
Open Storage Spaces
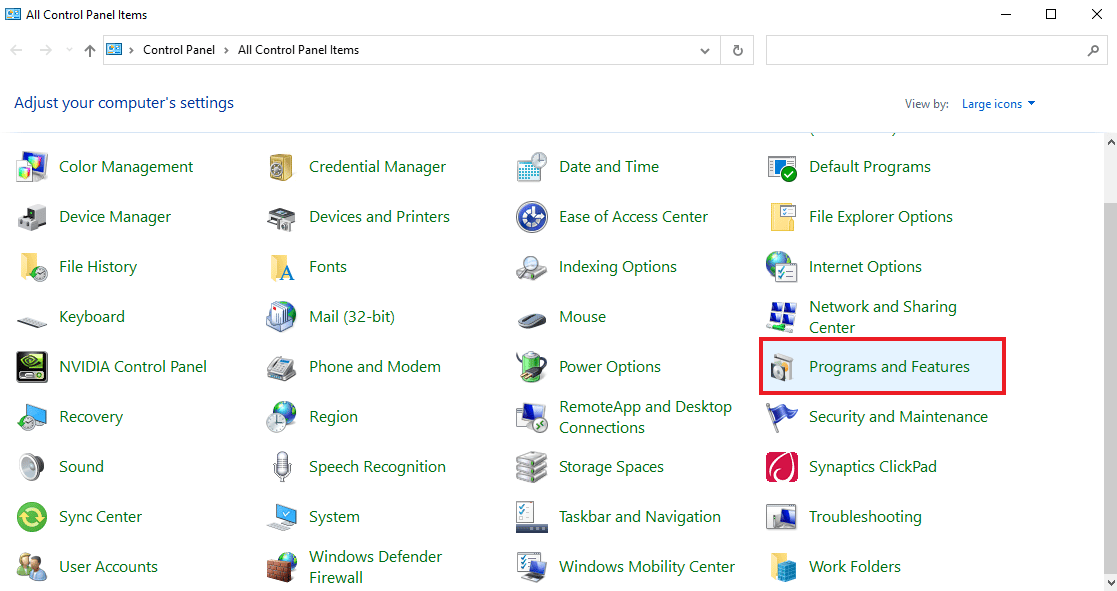click(611, 466)
